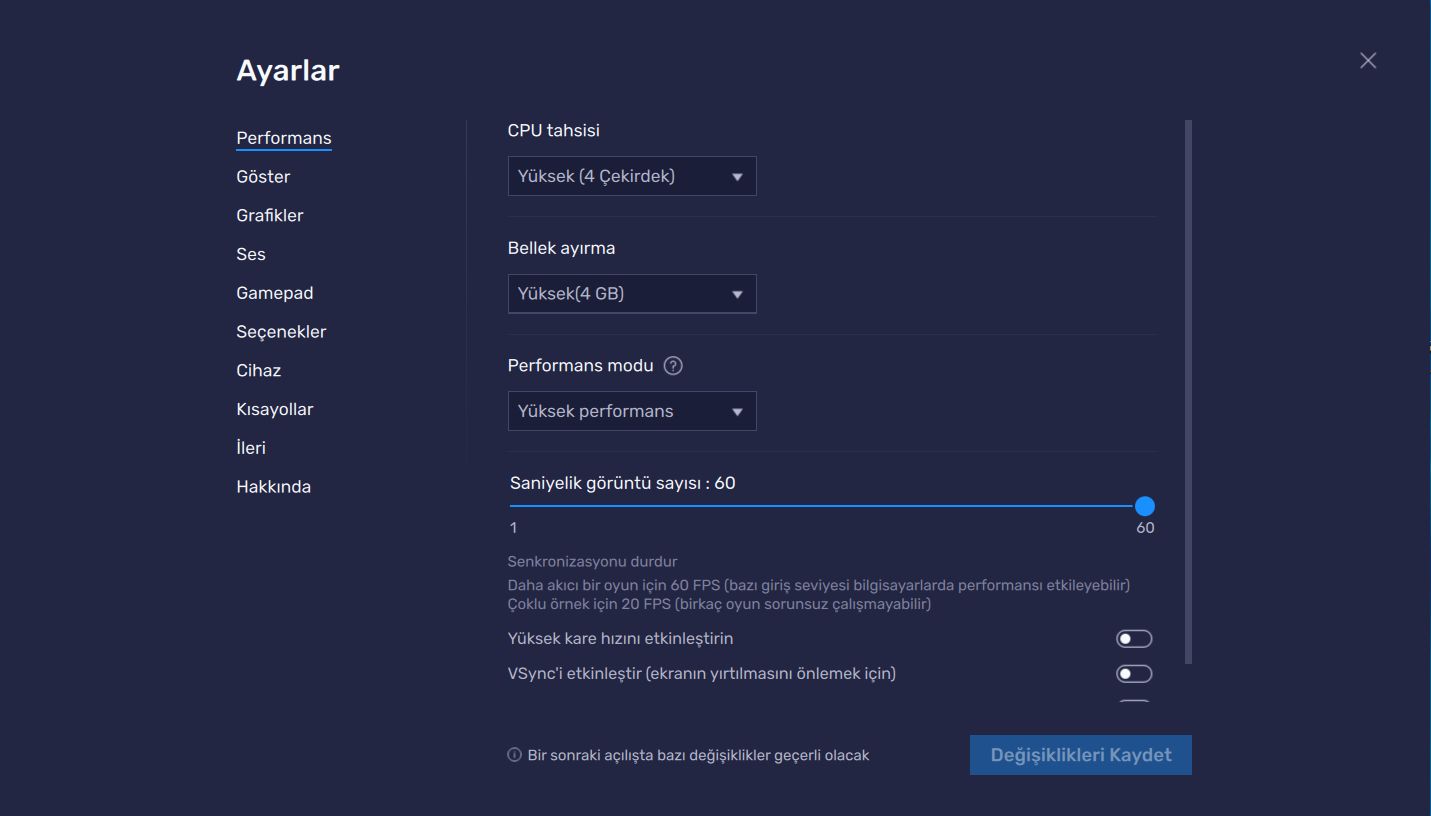Switch to Kısayollar section
The image size is (1431, 816).
tap(275, 409)
